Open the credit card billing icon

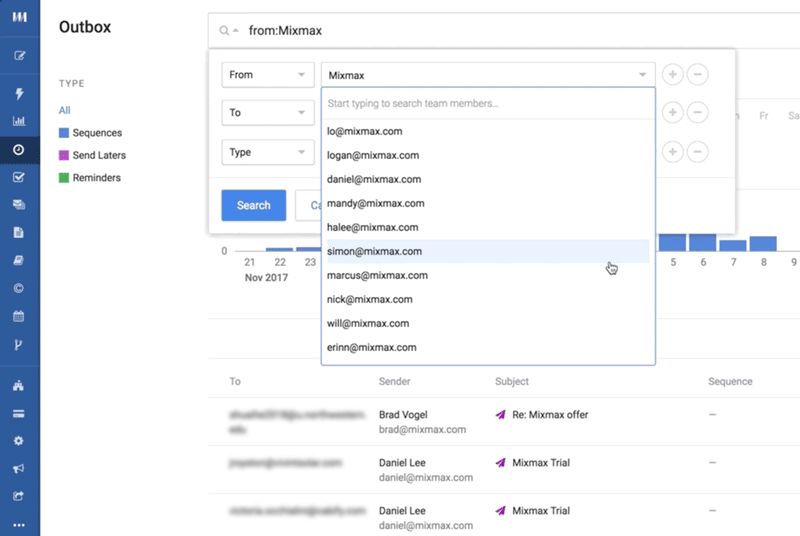[x=19, y=414]
